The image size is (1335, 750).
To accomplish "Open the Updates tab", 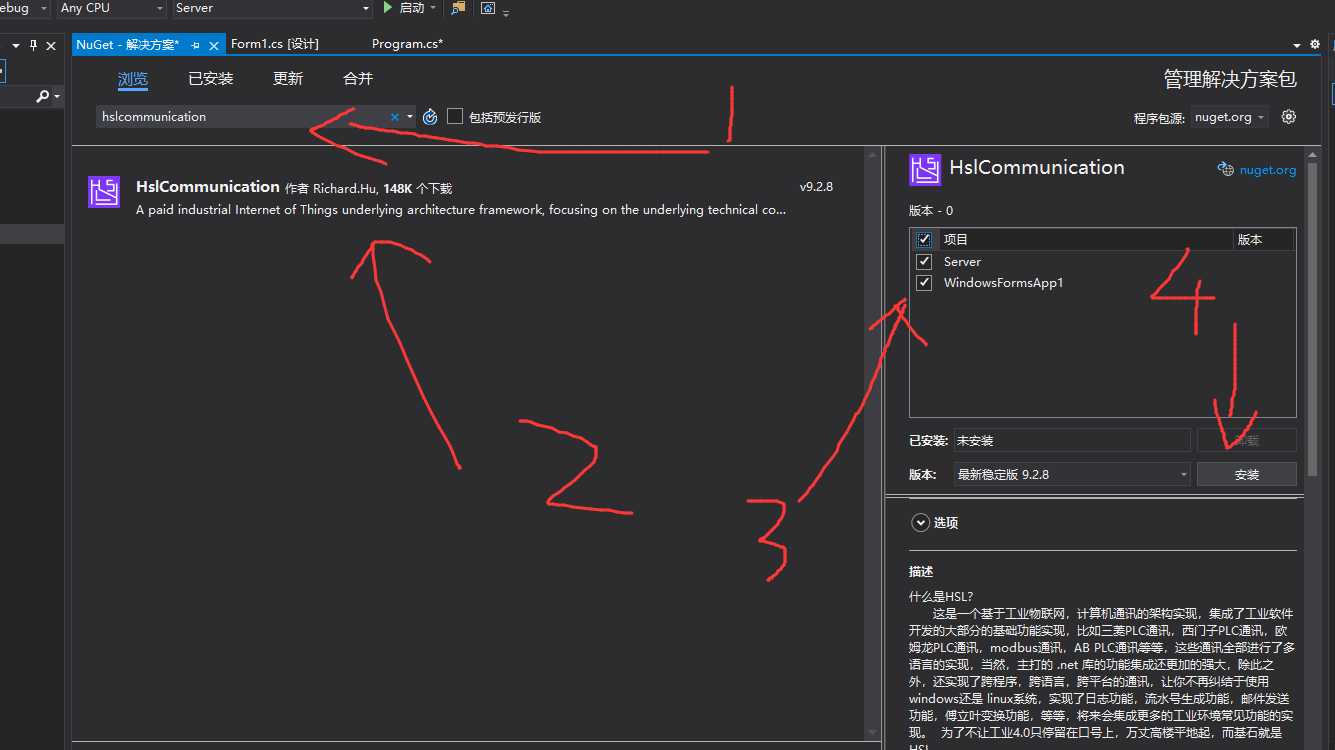I will (288, 79).
